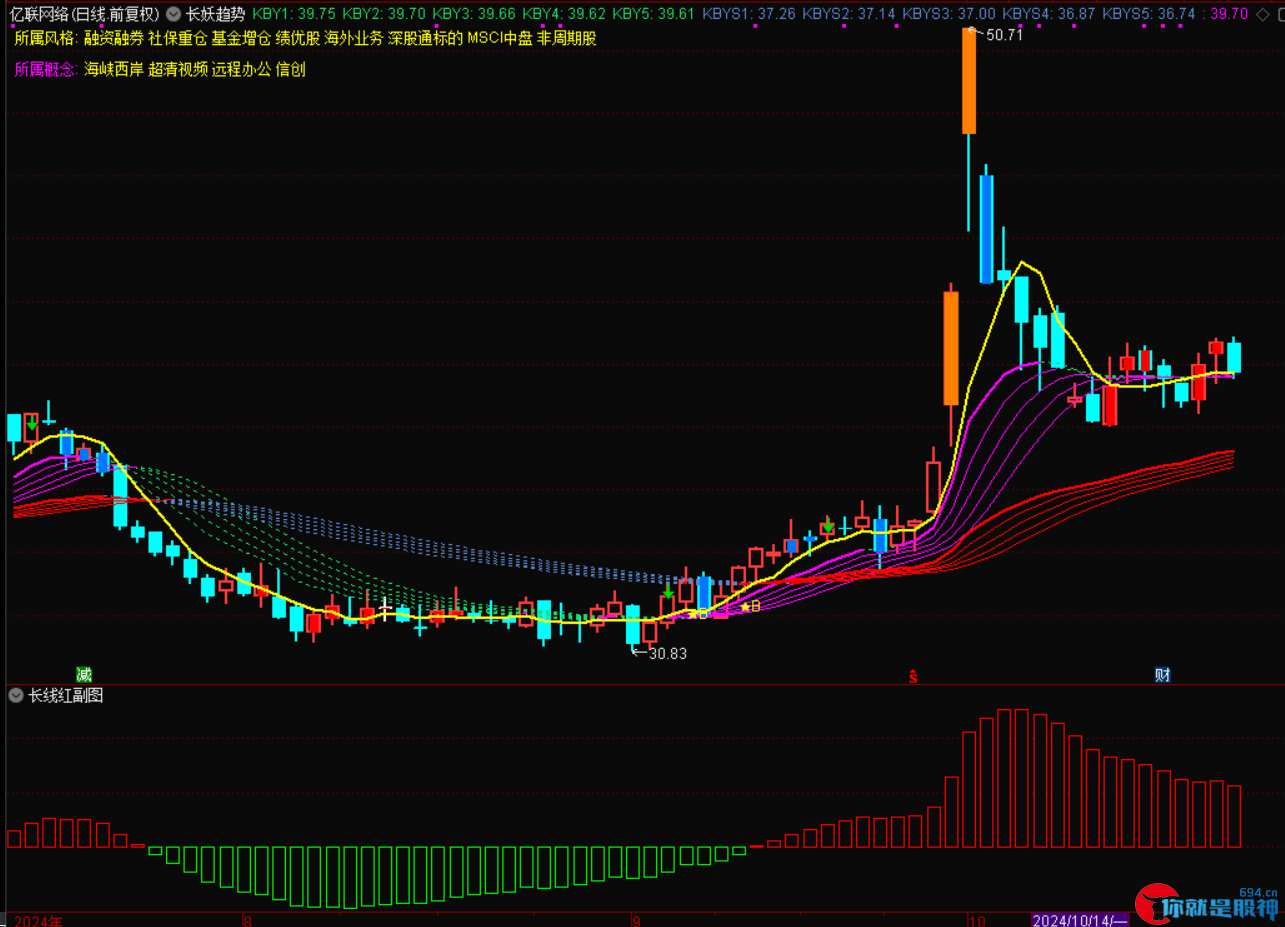1285x927 pixels.
Task: Select the 长妖趋势 indicator name
Action: pos(215,14)
